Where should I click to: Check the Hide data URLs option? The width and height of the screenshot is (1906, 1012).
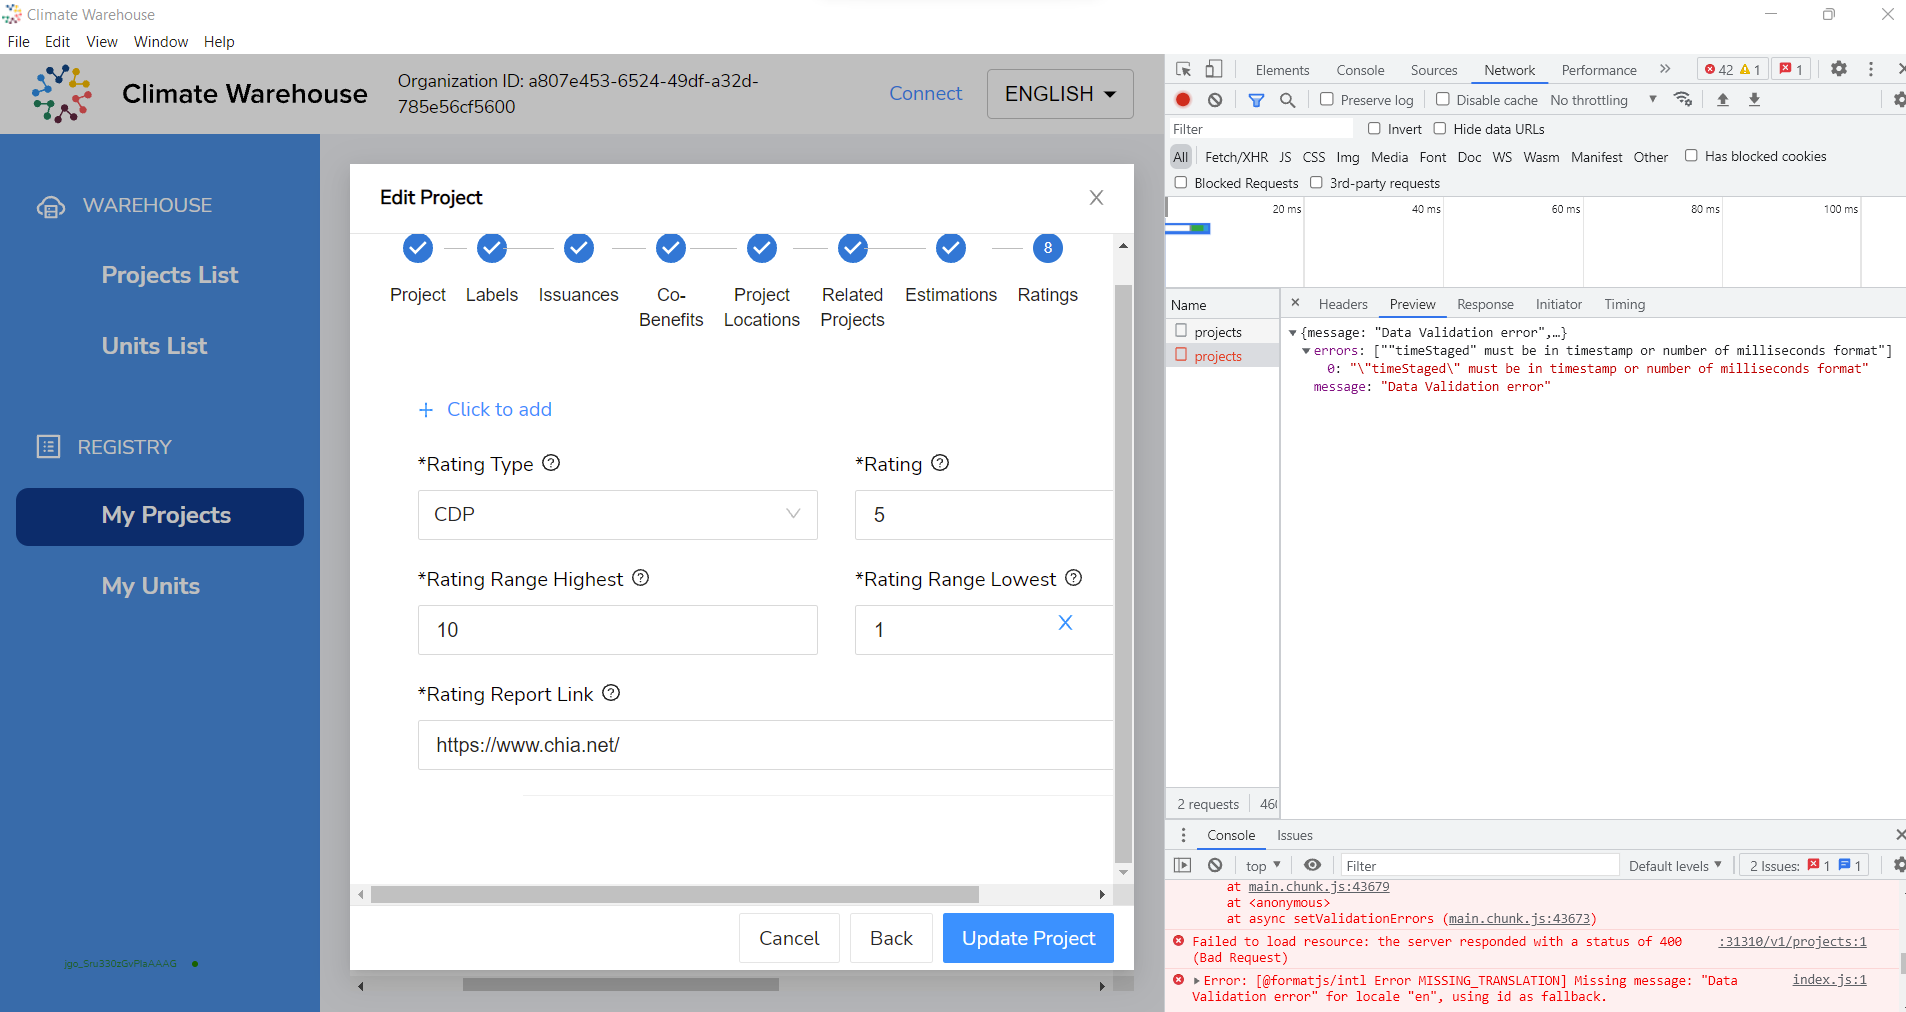click(x=1440, y=128)
